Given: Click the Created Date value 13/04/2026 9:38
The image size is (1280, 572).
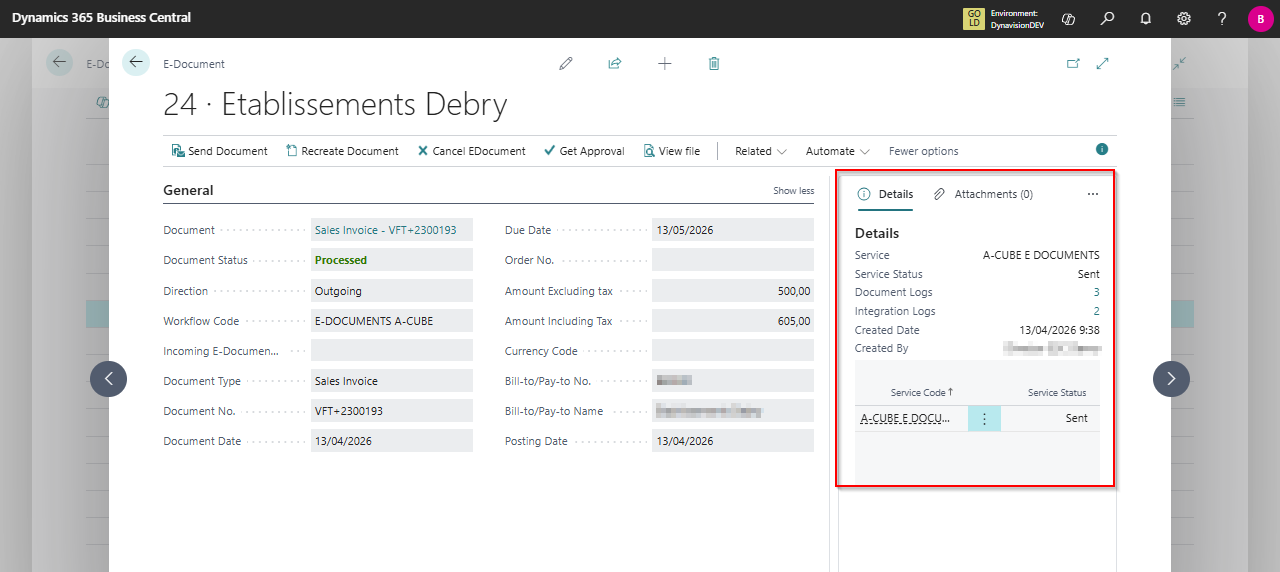Looking at the screenshot, I should [x=1059, y=330].
